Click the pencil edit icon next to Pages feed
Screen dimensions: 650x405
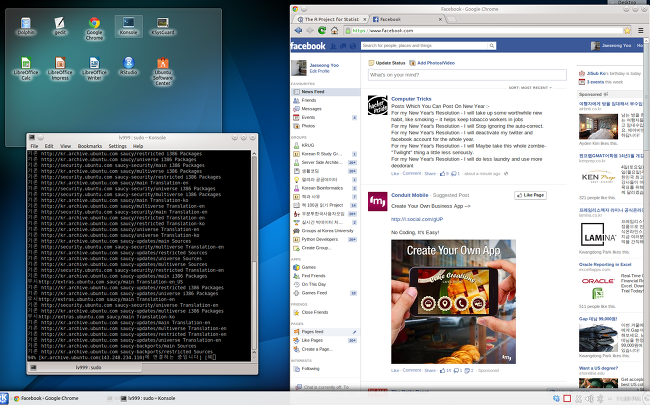354,332
